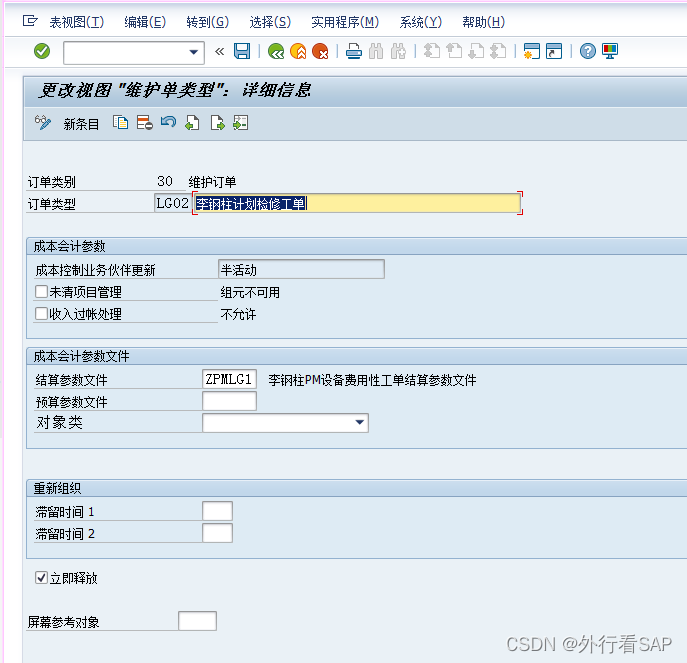The height and width of the screenshot is (663, 687).
Task: Click the Generate Shortcut icon
Action: pyautogui.click(x=554, y=51)
